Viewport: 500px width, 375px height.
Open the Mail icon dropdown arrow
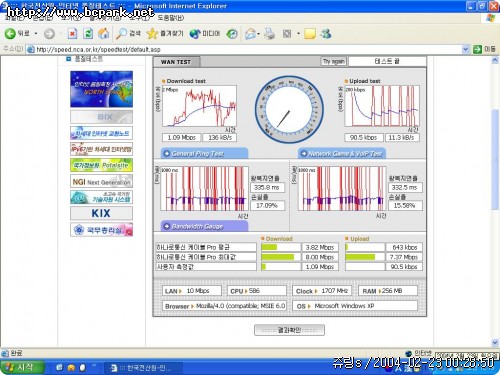(259, 34)
